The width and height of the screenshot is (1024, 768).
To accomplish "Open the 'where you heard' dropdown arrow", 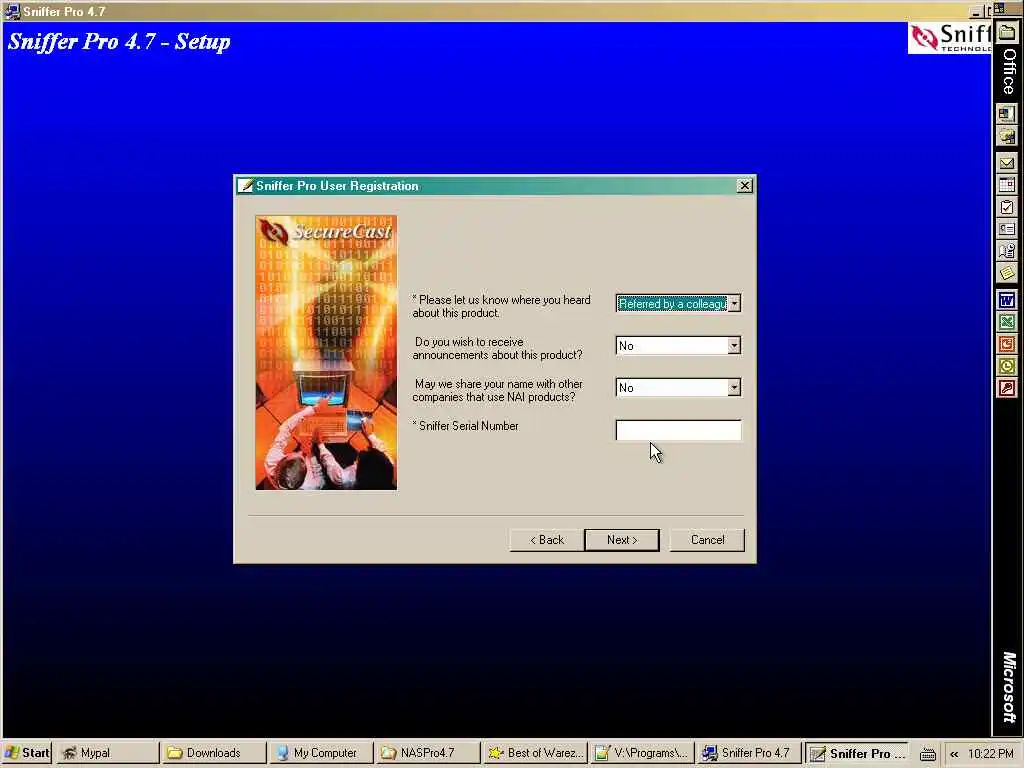I will coord(734,304).
